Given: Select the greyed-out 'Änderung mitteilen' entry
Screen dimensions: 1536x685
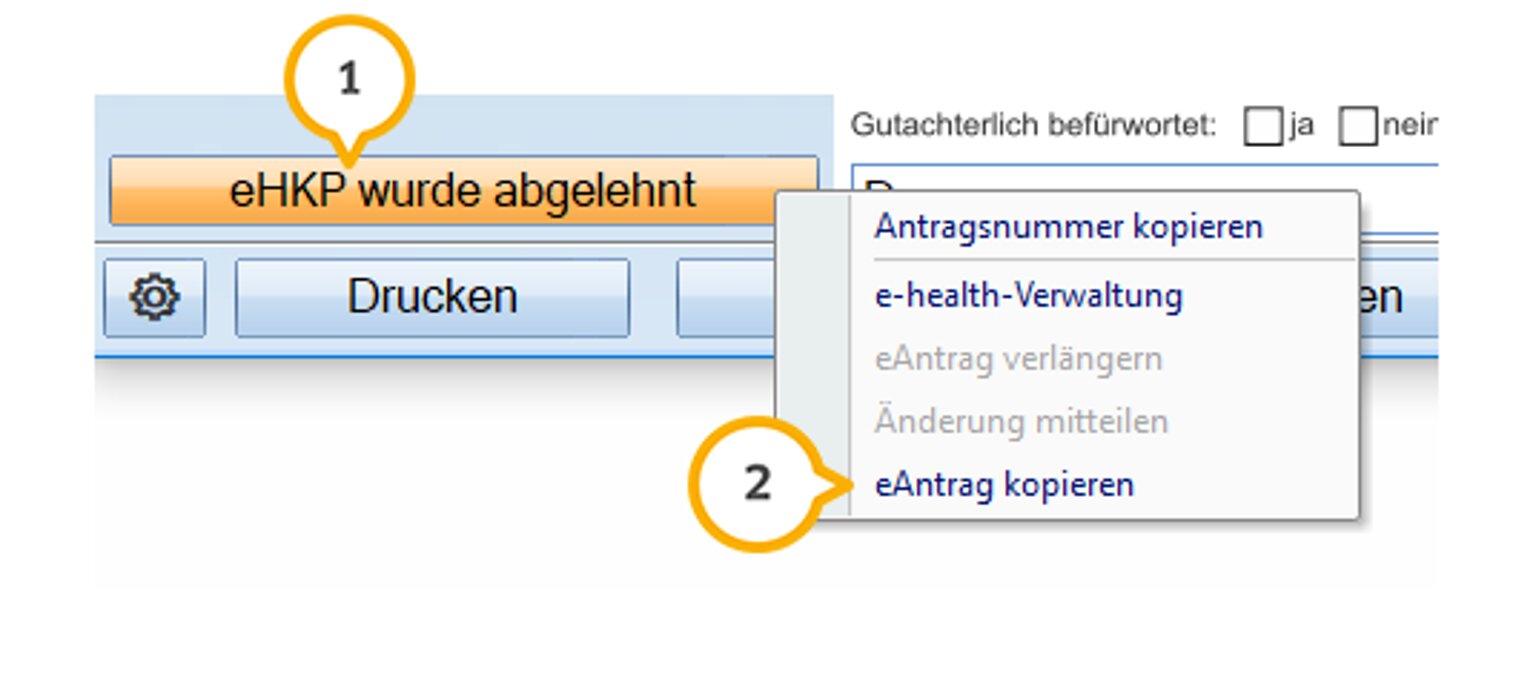Looking at the screenshot, I should [1021, 421].
